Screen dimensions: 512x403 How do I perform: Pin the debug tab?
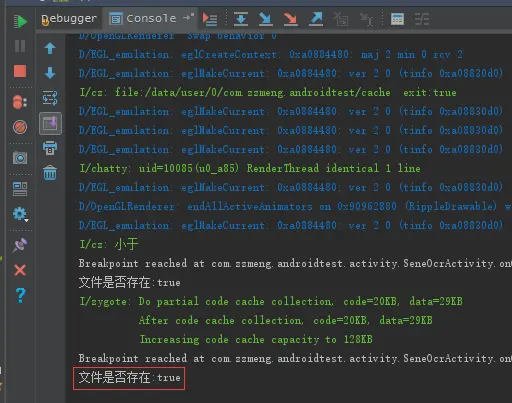point(20,245)
